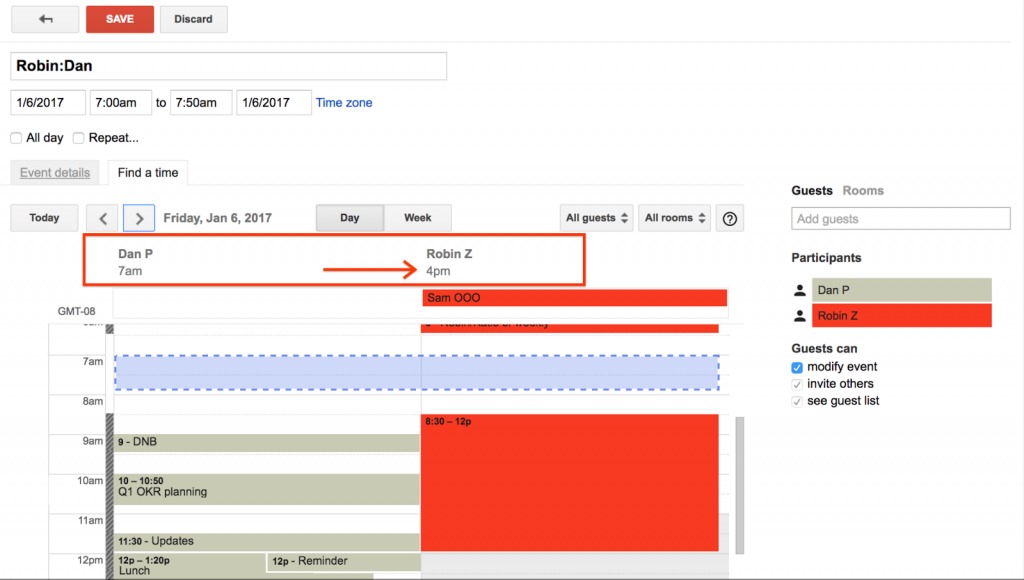The image size is (1024, 580).
Task: Click person icon beside Dan P
Action: point(799,290)
